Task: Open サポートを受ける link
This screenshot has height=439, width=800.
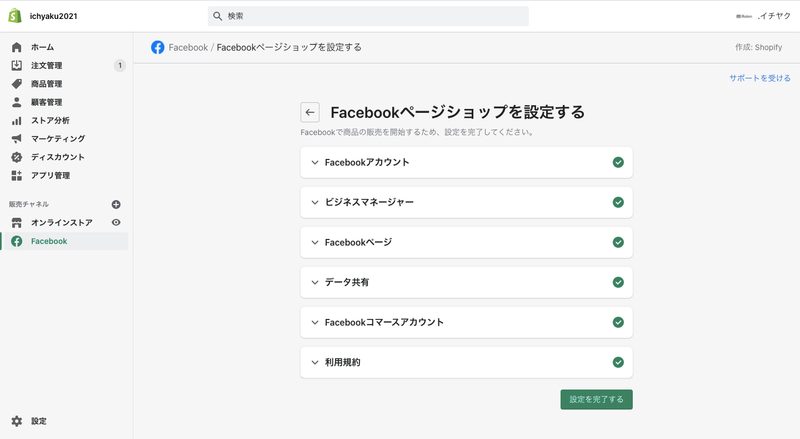Action: click(x=760, y=78)
